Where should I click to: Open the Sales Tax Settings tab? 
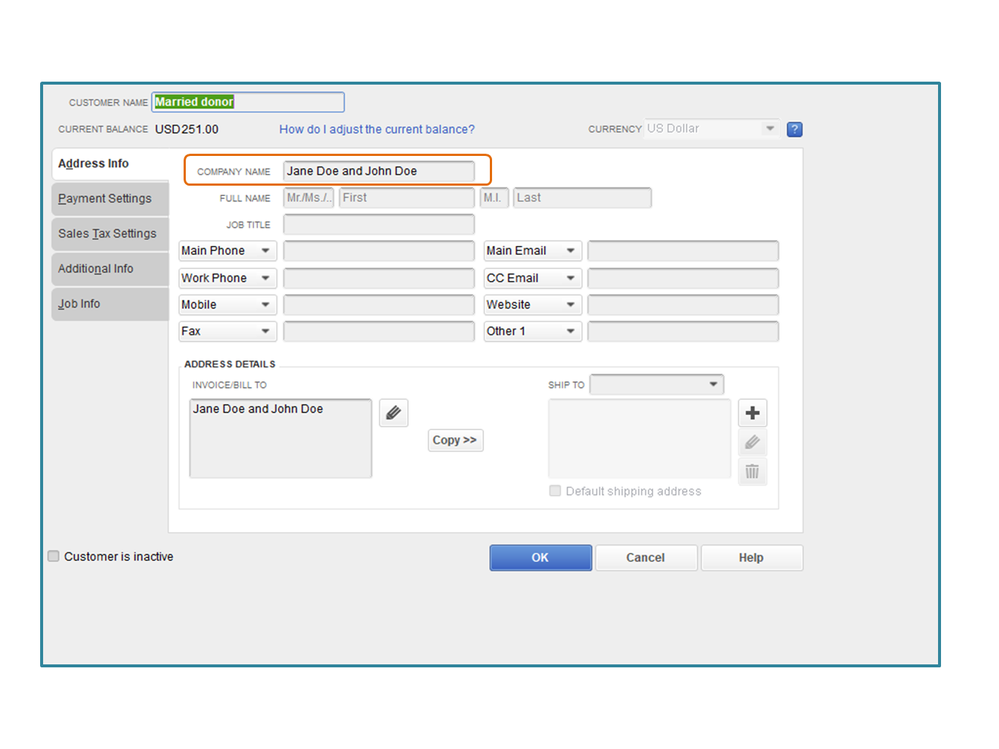tap(110, 234)
